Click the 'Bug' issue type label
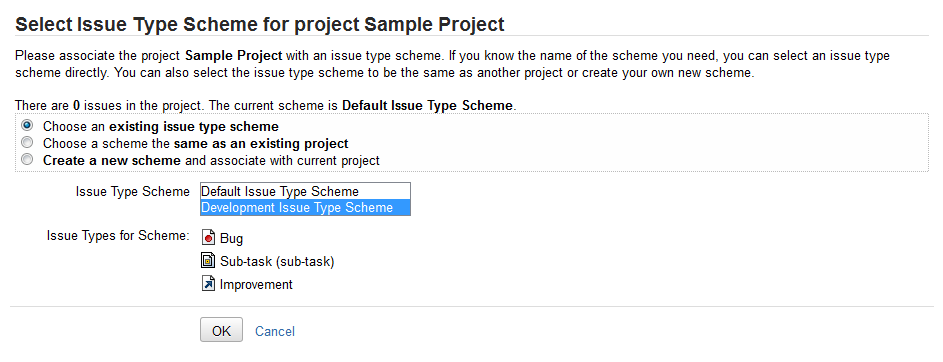This screenshot has width=943, height=362. 232,239
